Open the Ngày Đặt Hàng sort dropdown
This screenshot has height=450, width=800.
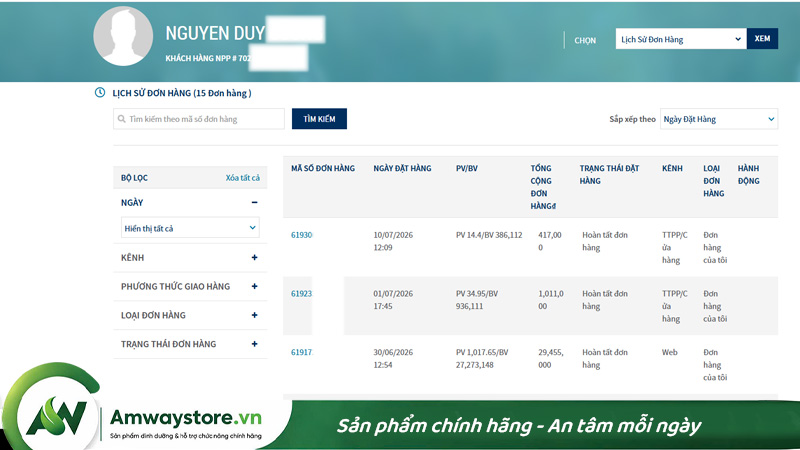(x=719, y=119)
